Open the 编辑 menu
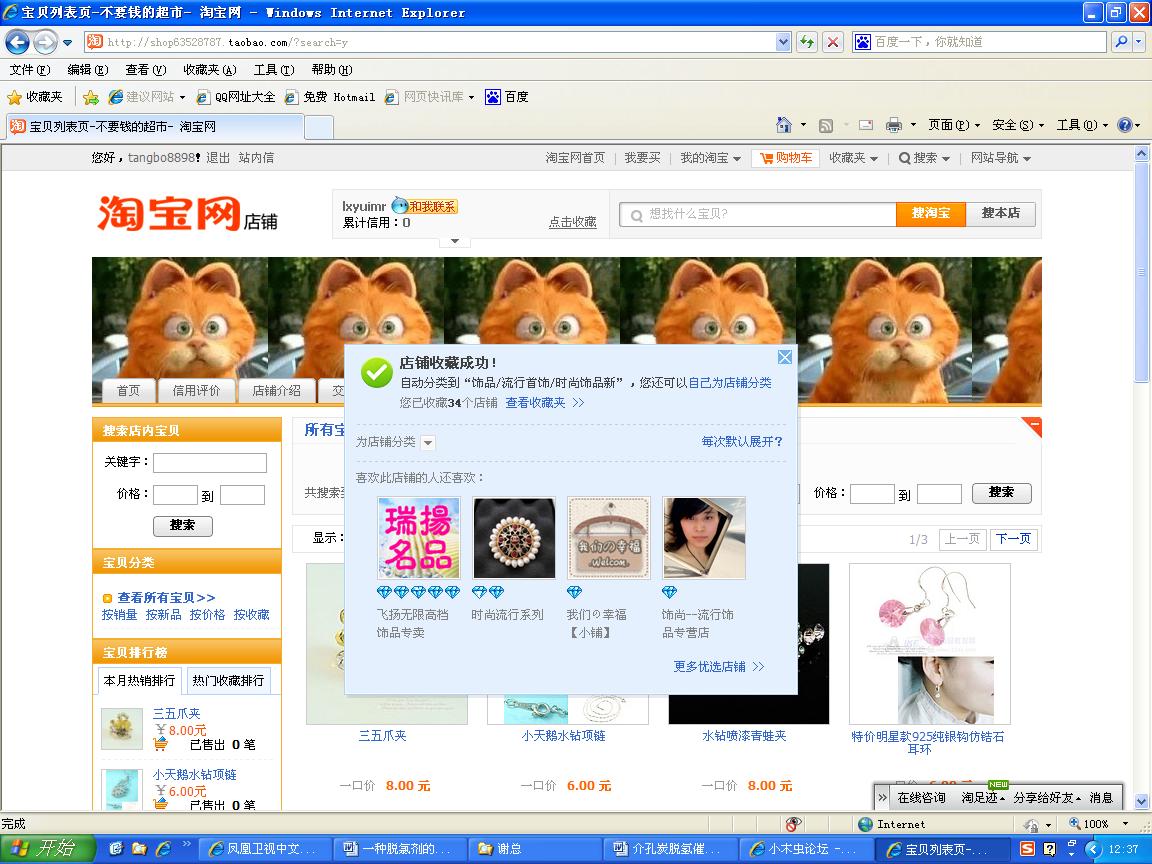Viewport: 1152px width, 864px height. pos(87,70)
